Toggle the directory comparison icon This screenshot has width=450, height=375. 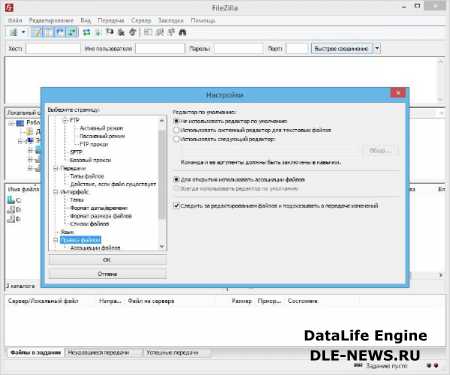click(x=160, y=32)
